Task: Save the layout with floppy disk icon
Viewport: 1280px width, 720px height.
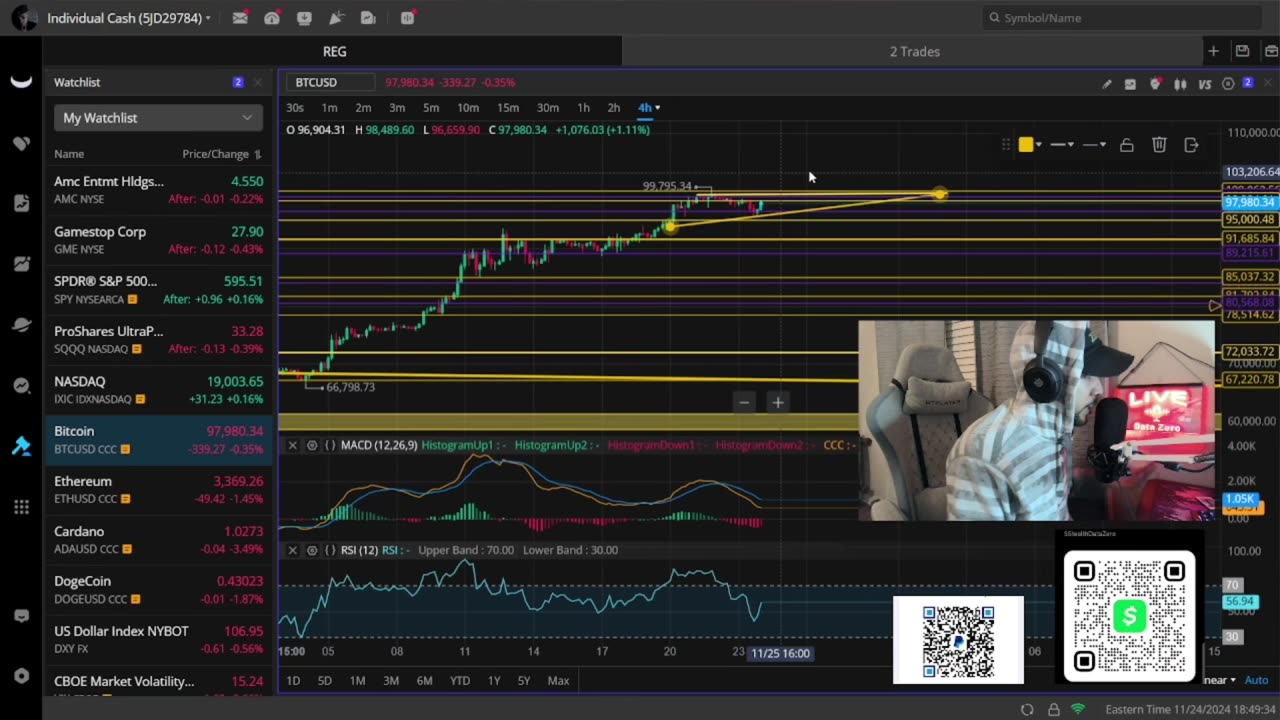Action: pyautogui.click(x=1242, y=51)
